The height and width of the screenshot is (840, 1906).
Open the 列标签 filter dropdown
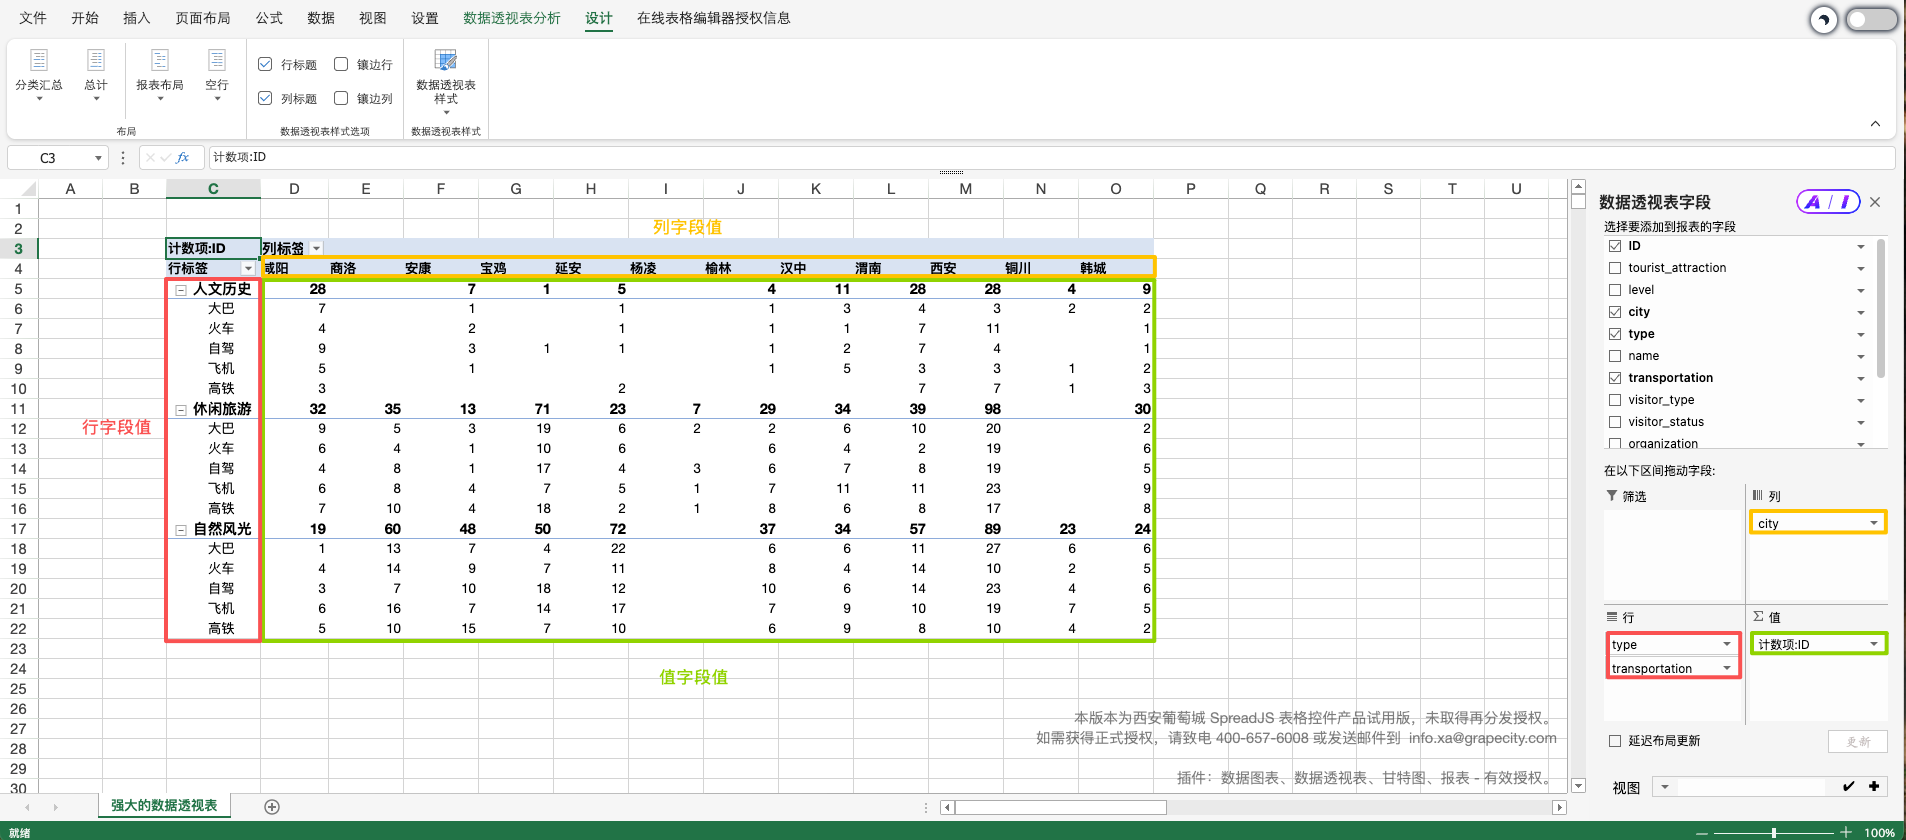point(316,249)
